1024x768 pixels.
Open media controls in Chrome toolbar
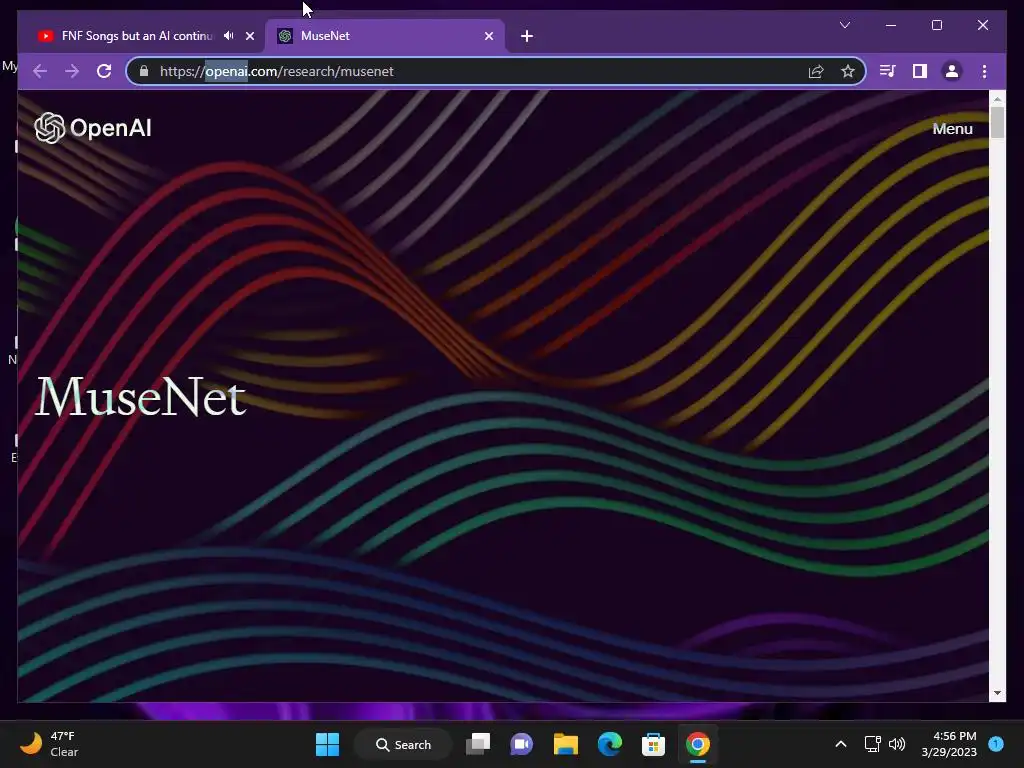coord(888,71)
